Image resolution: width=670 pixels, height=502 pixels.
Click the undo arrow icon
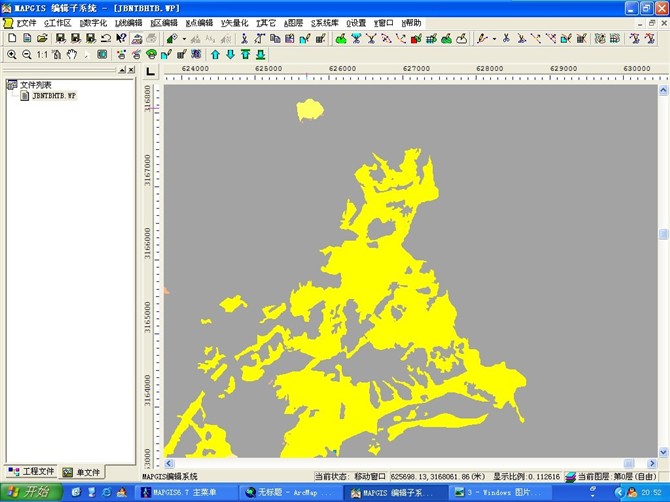pos(105,38)
